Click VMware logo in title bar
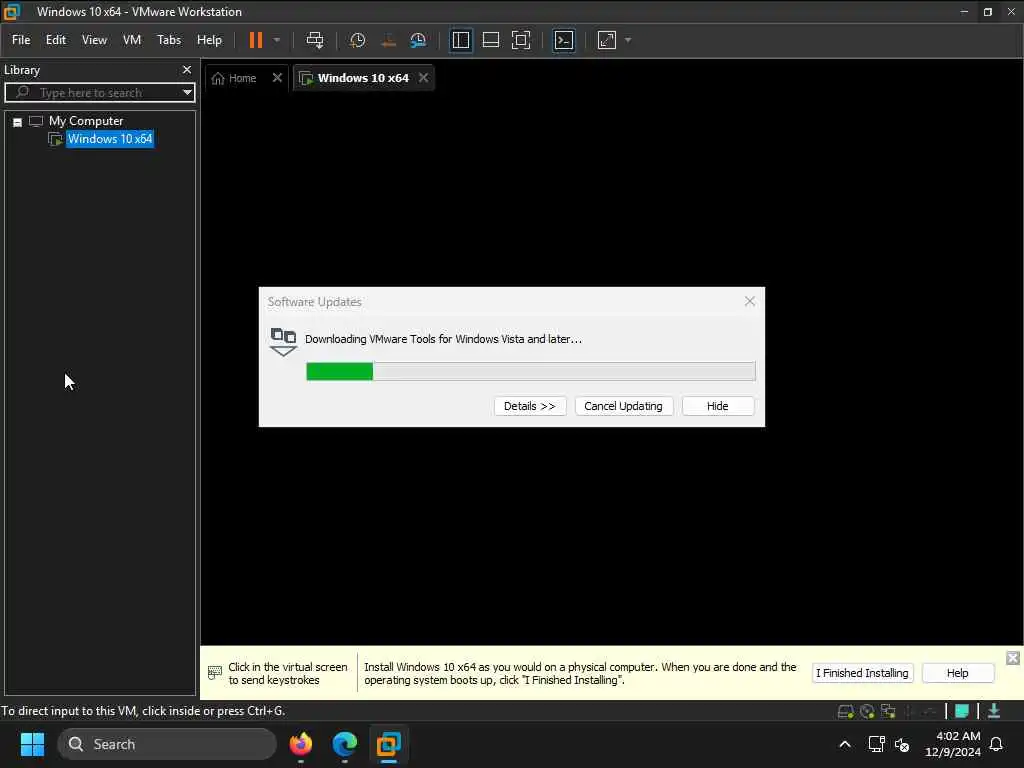 (12, 12)
